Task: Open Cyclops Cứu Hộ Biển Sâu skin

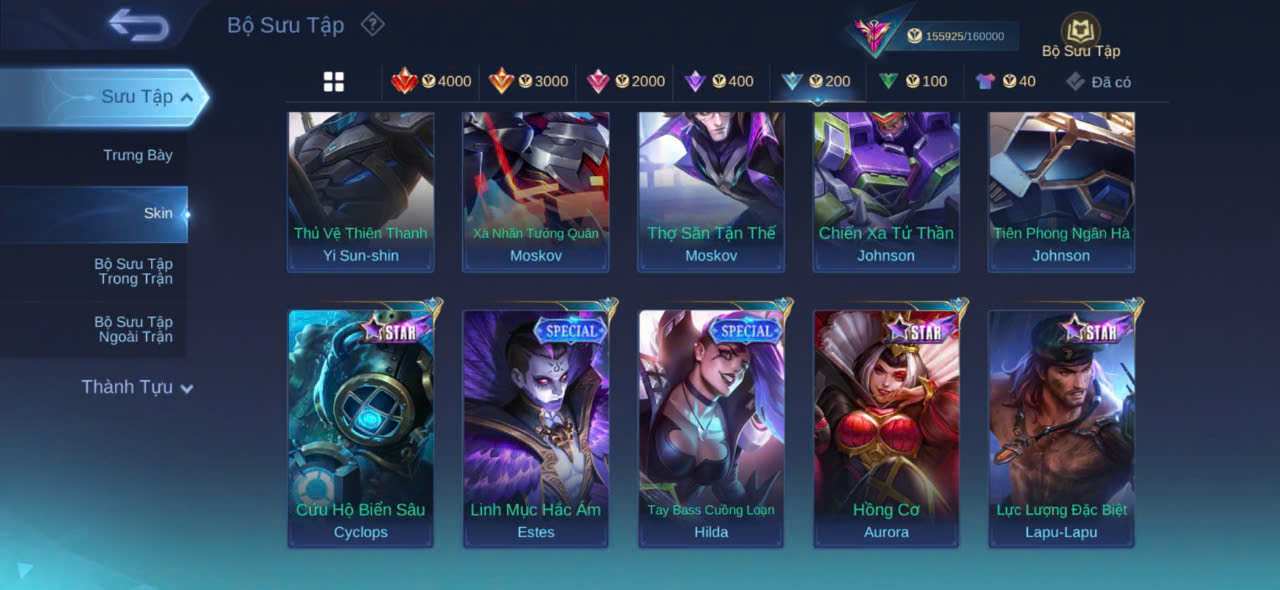Action: pyautogui.click(x=361, y=428)
